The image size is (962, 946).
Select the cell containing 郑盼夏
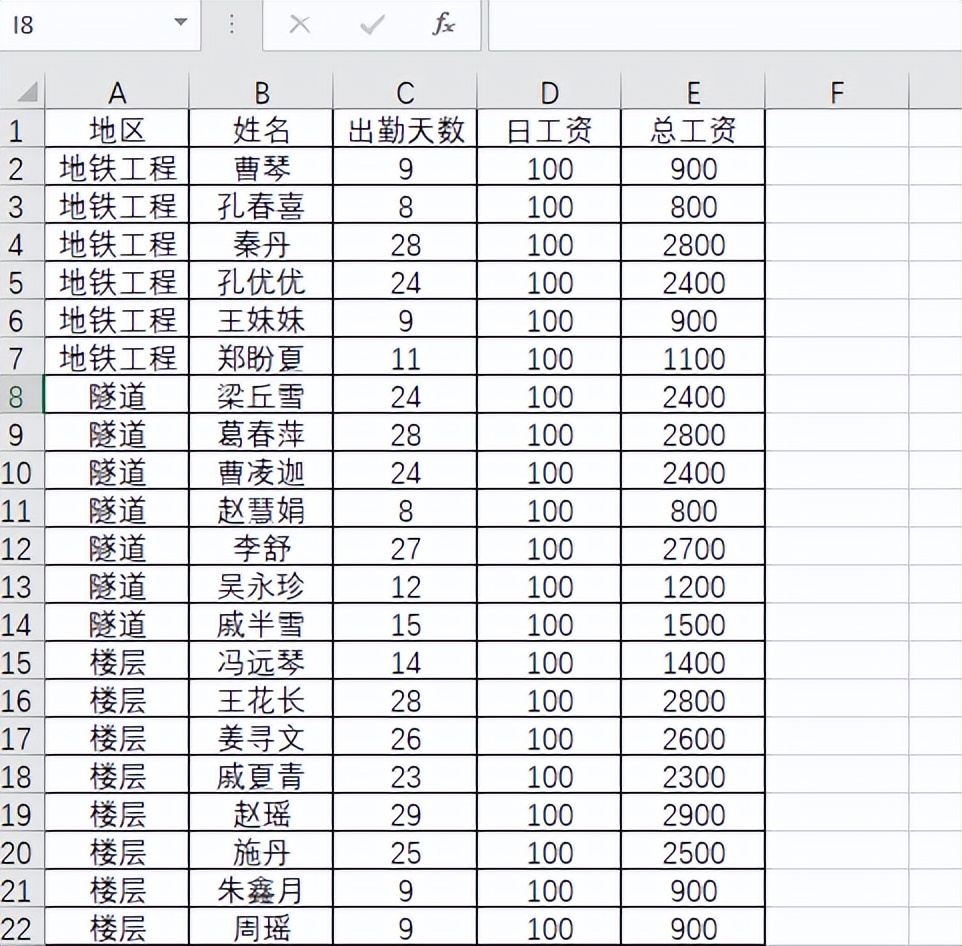(x=261, y=356)
